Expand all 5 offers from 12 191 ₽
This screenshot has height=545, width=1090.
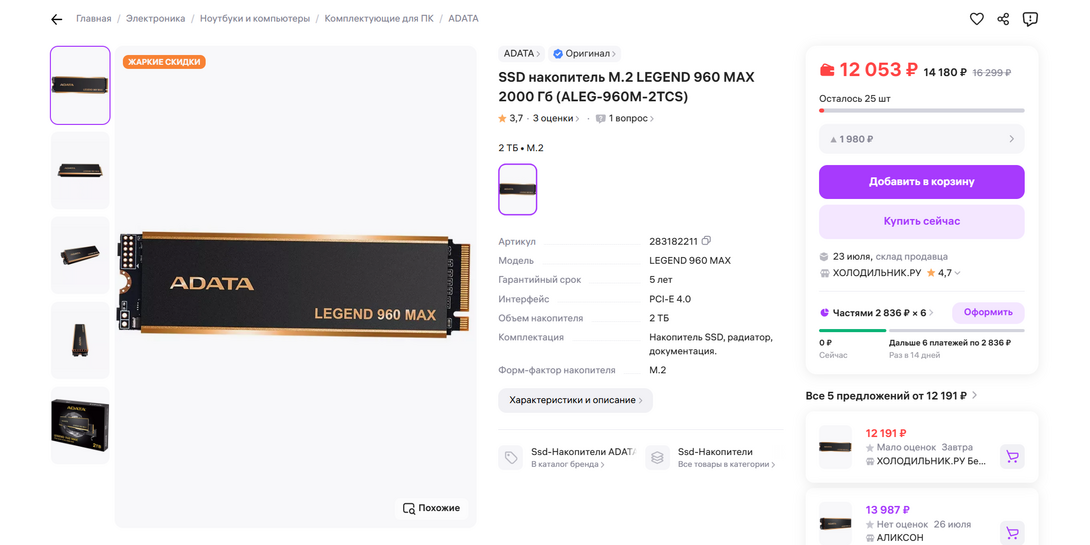tap(892, 396)
